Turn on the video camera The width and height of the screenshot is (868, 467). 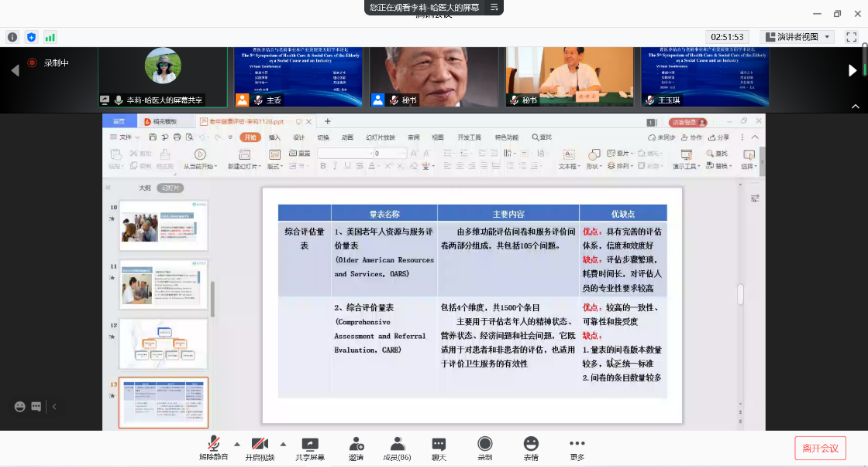tap(260, 444)
